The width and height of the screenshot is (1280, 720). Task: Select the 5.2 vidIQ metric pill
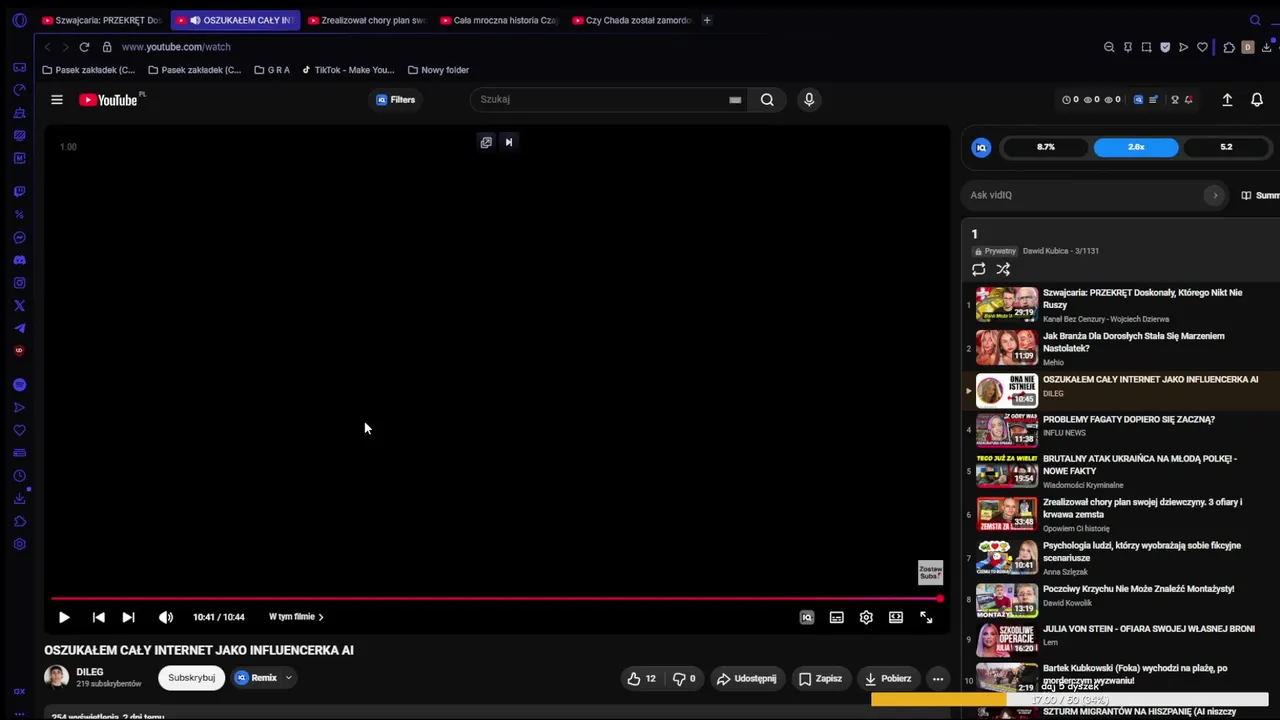pos(1226,147)
